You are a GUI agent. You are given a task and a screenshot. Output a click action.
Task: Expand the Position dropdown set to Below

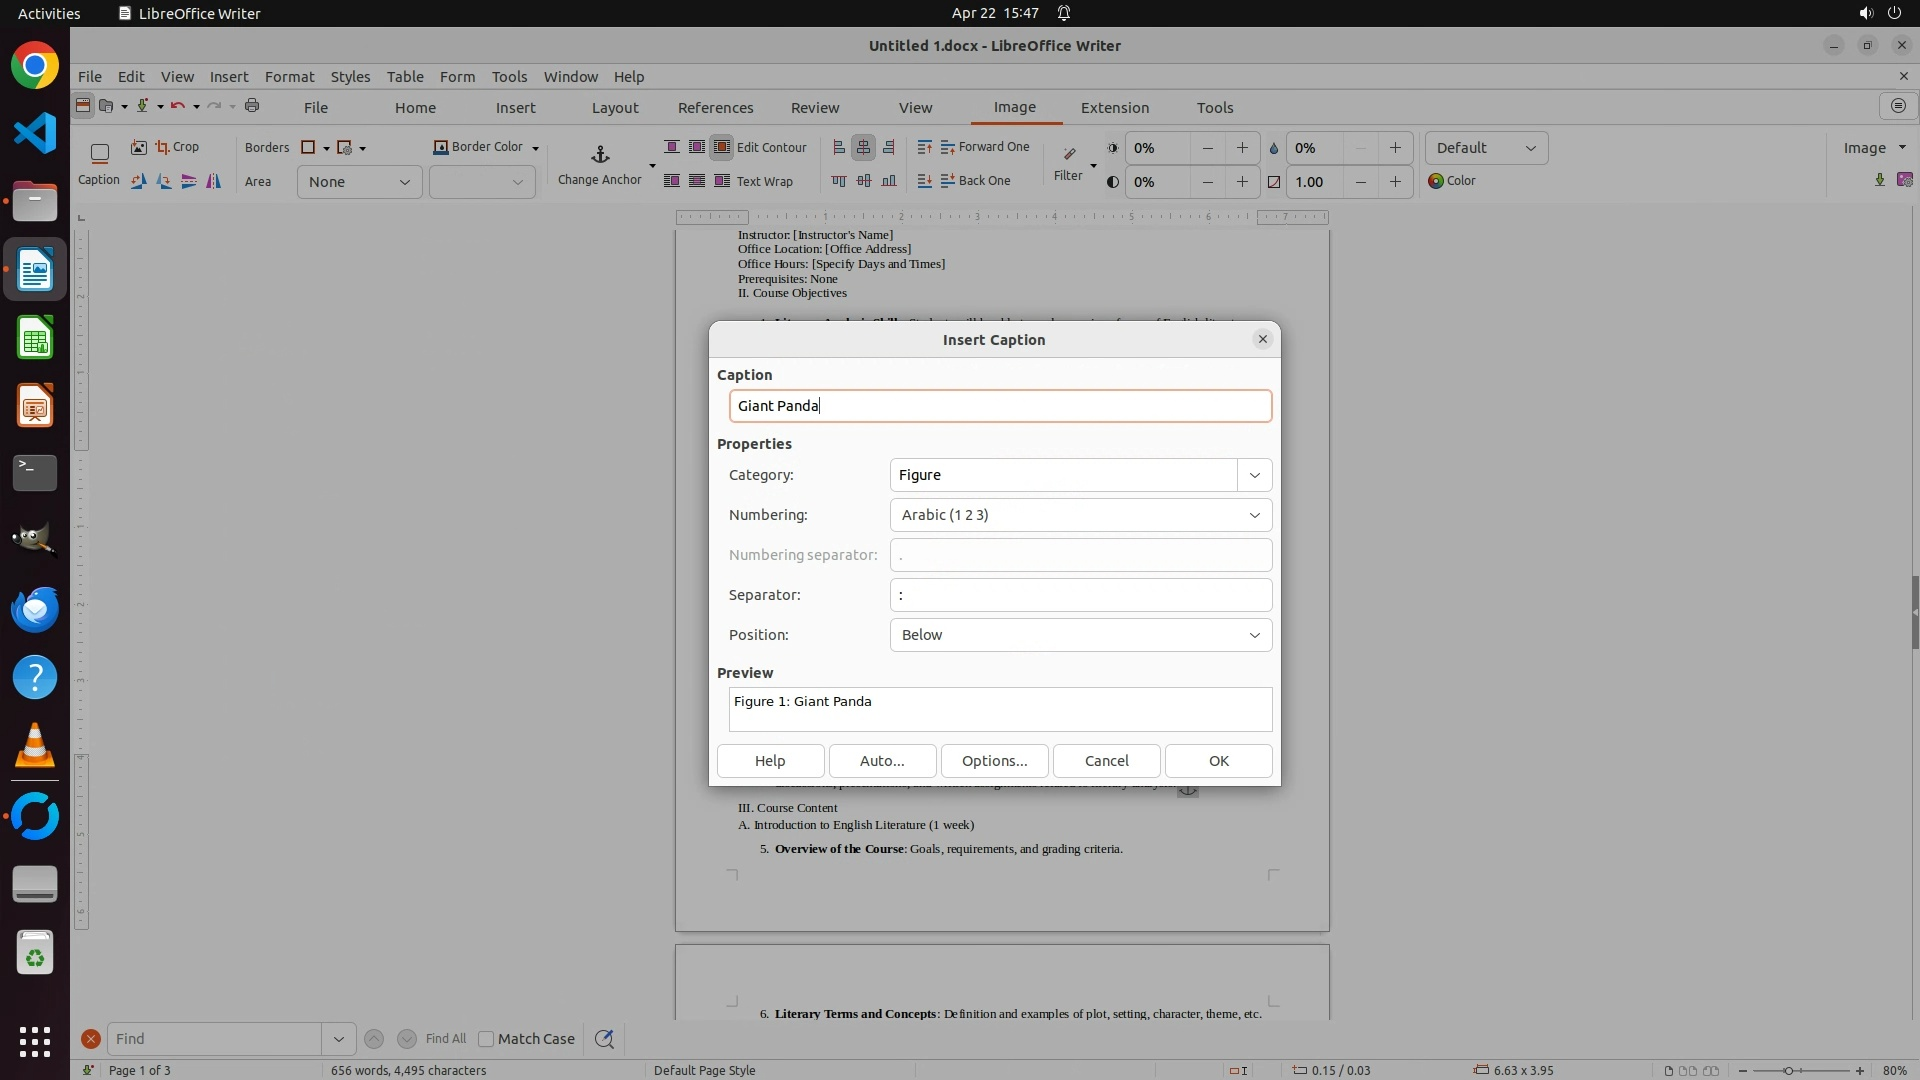[1080, 635]
